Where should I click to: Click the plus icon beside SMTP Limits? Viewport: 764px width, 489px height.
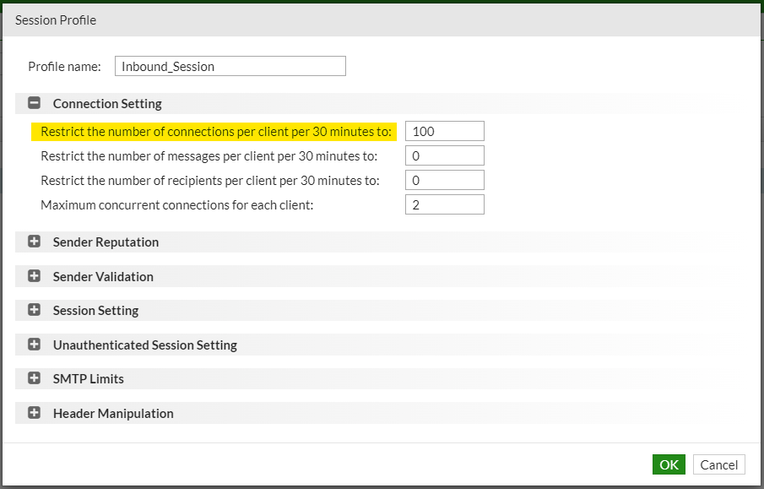point(34,379)
